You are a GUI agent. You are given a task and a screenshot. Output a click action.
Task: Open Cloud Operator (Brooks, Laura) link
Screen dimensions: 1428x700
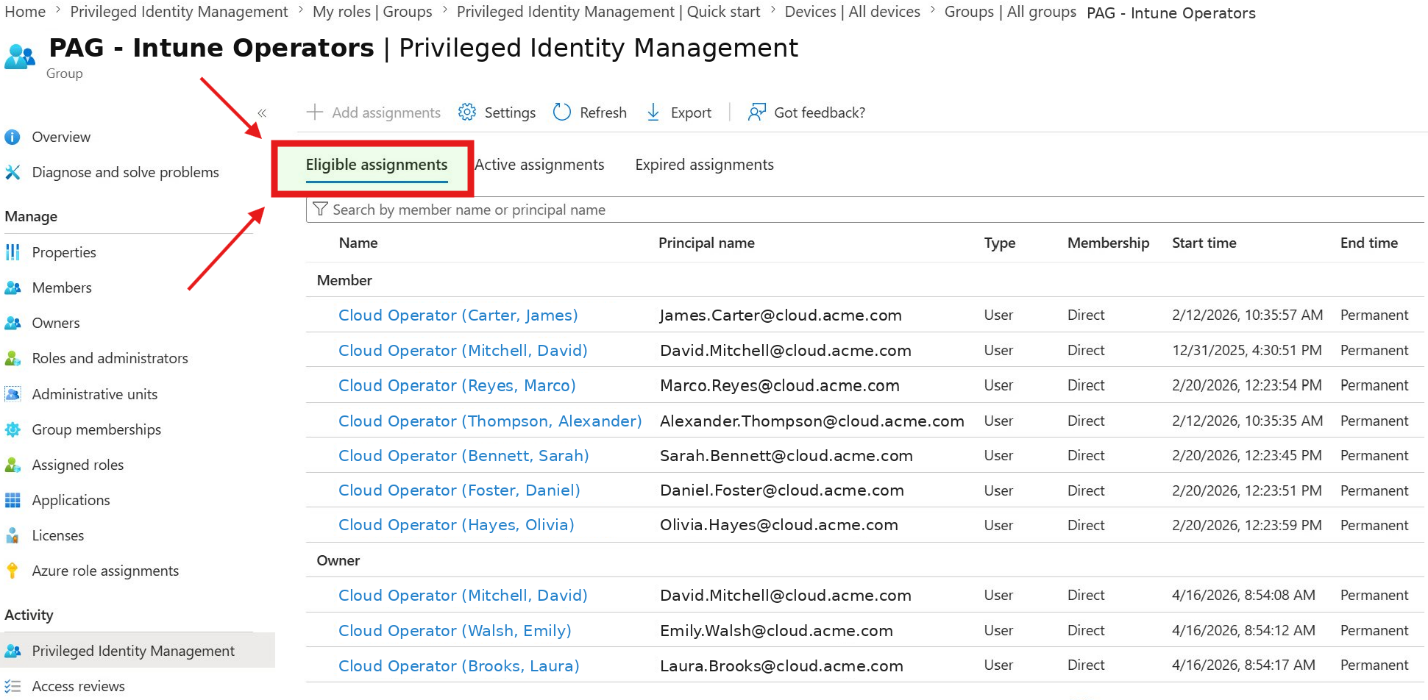point(459,666)
